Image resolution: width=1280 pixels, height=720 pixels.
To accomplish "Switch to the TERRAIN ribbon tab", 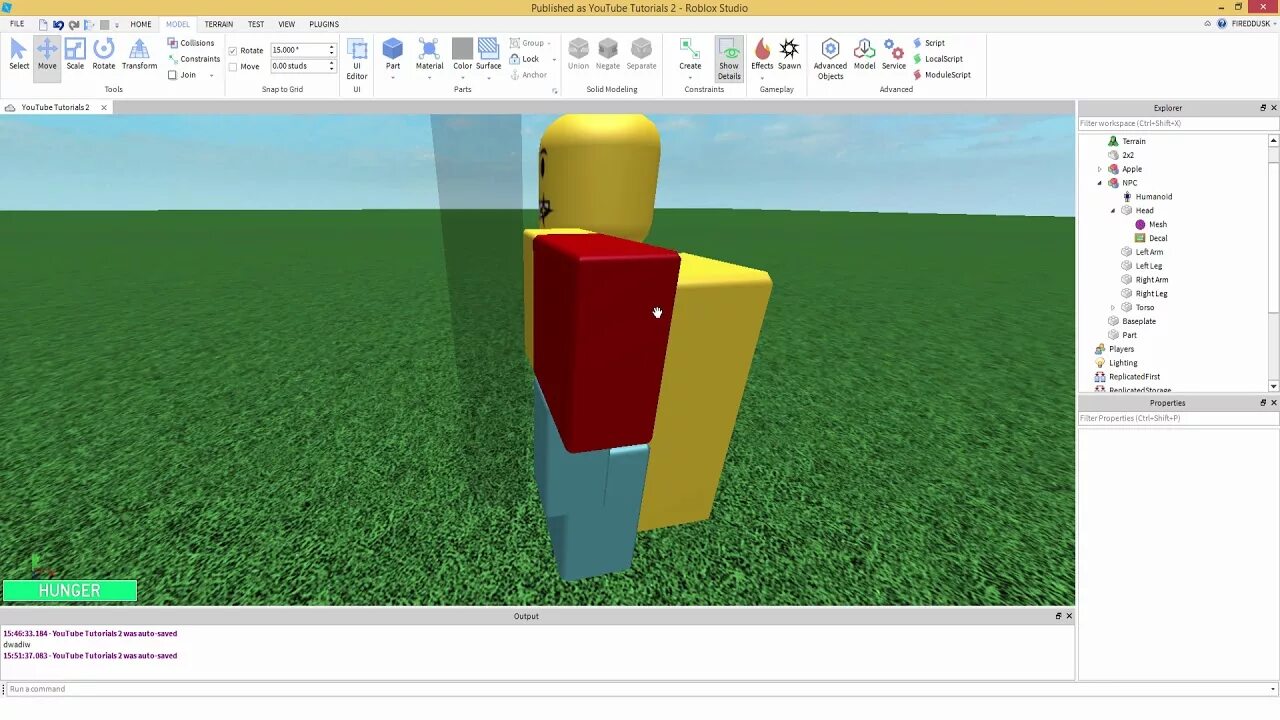I will [218, 24].
